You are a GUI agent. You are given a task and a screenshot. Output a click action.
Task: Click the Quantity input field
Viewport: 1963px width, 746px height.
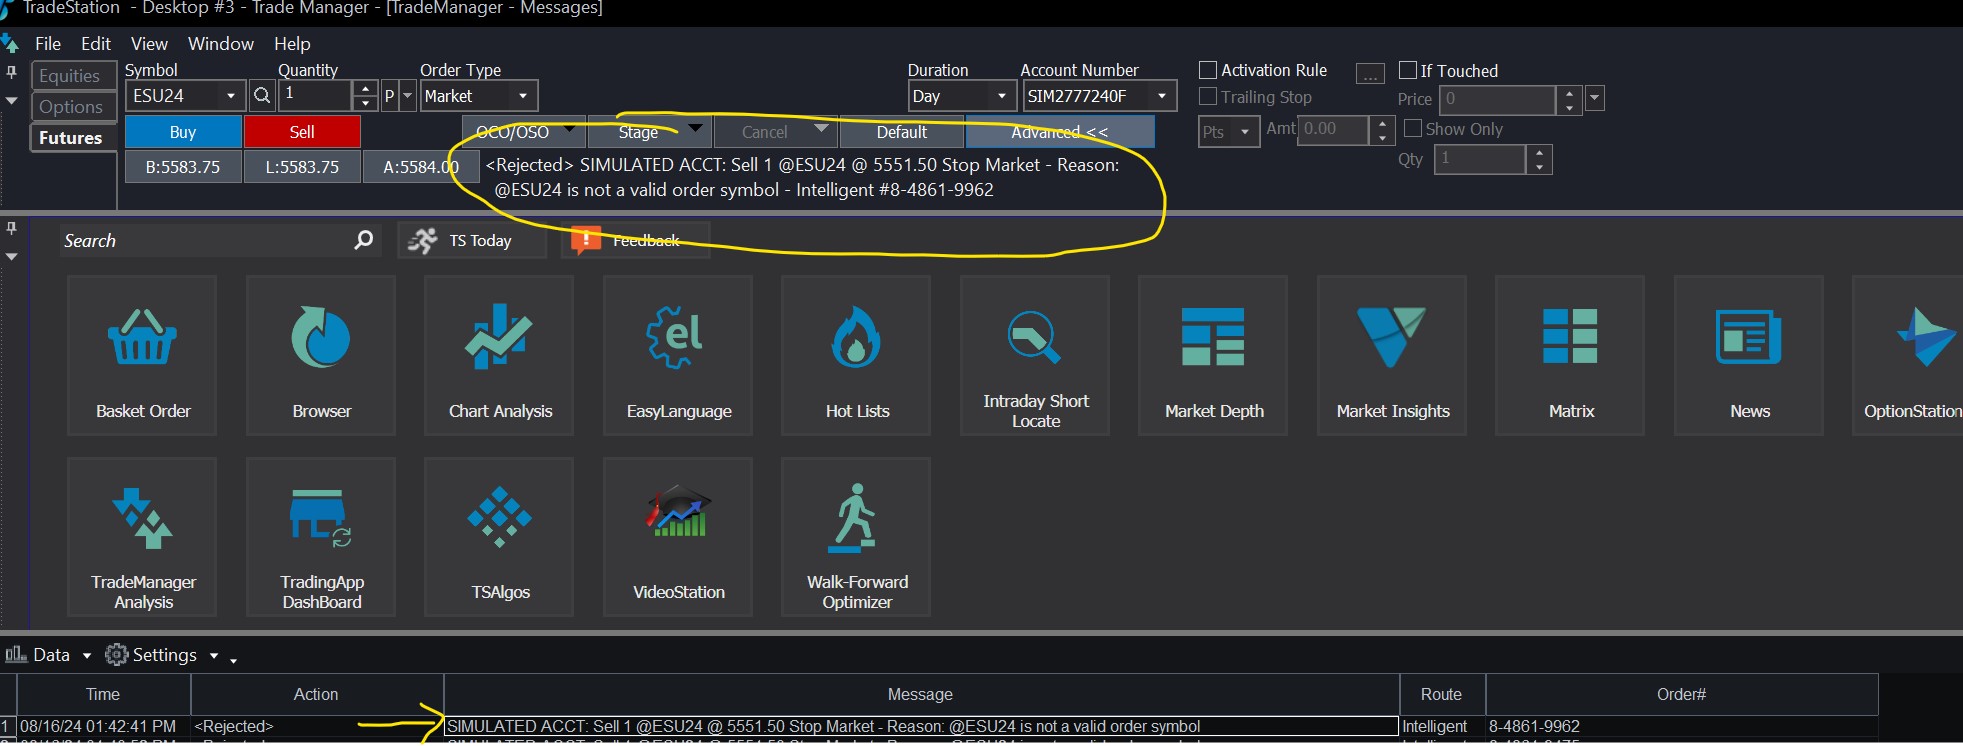pyautogui.click(x=316, y=96)
